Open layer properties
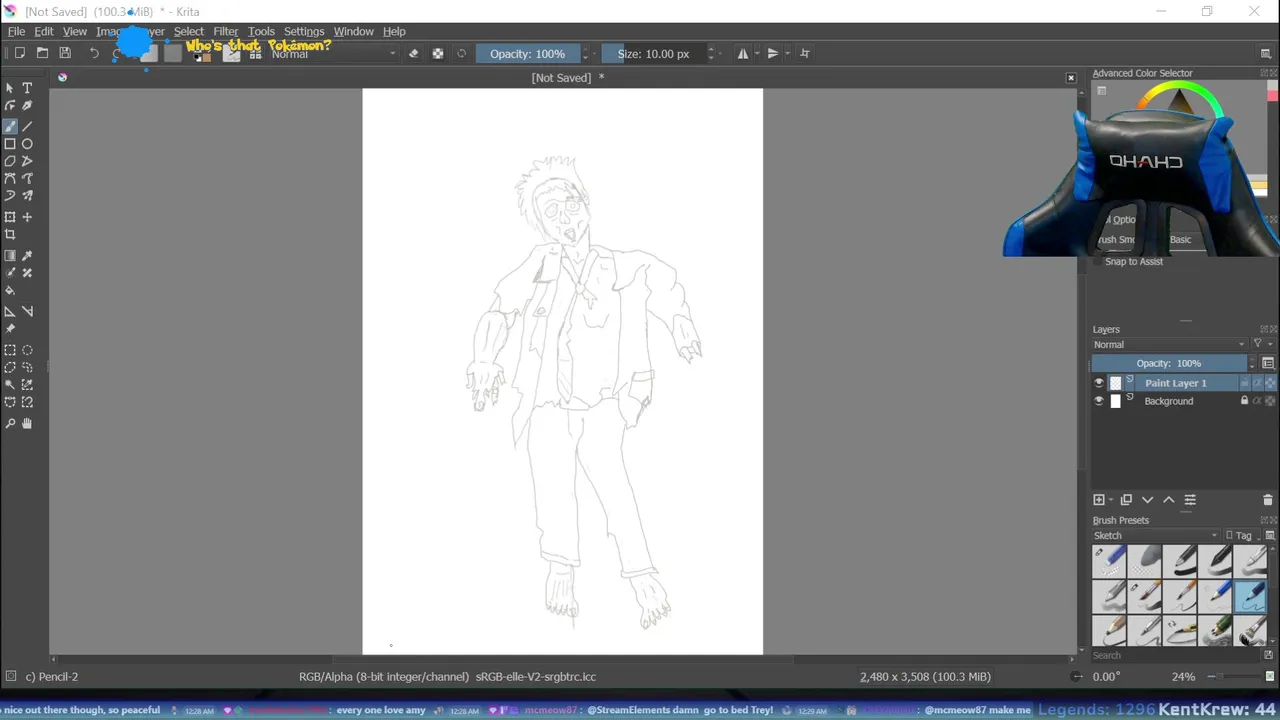1280x720 pixels. (1190, 500)
